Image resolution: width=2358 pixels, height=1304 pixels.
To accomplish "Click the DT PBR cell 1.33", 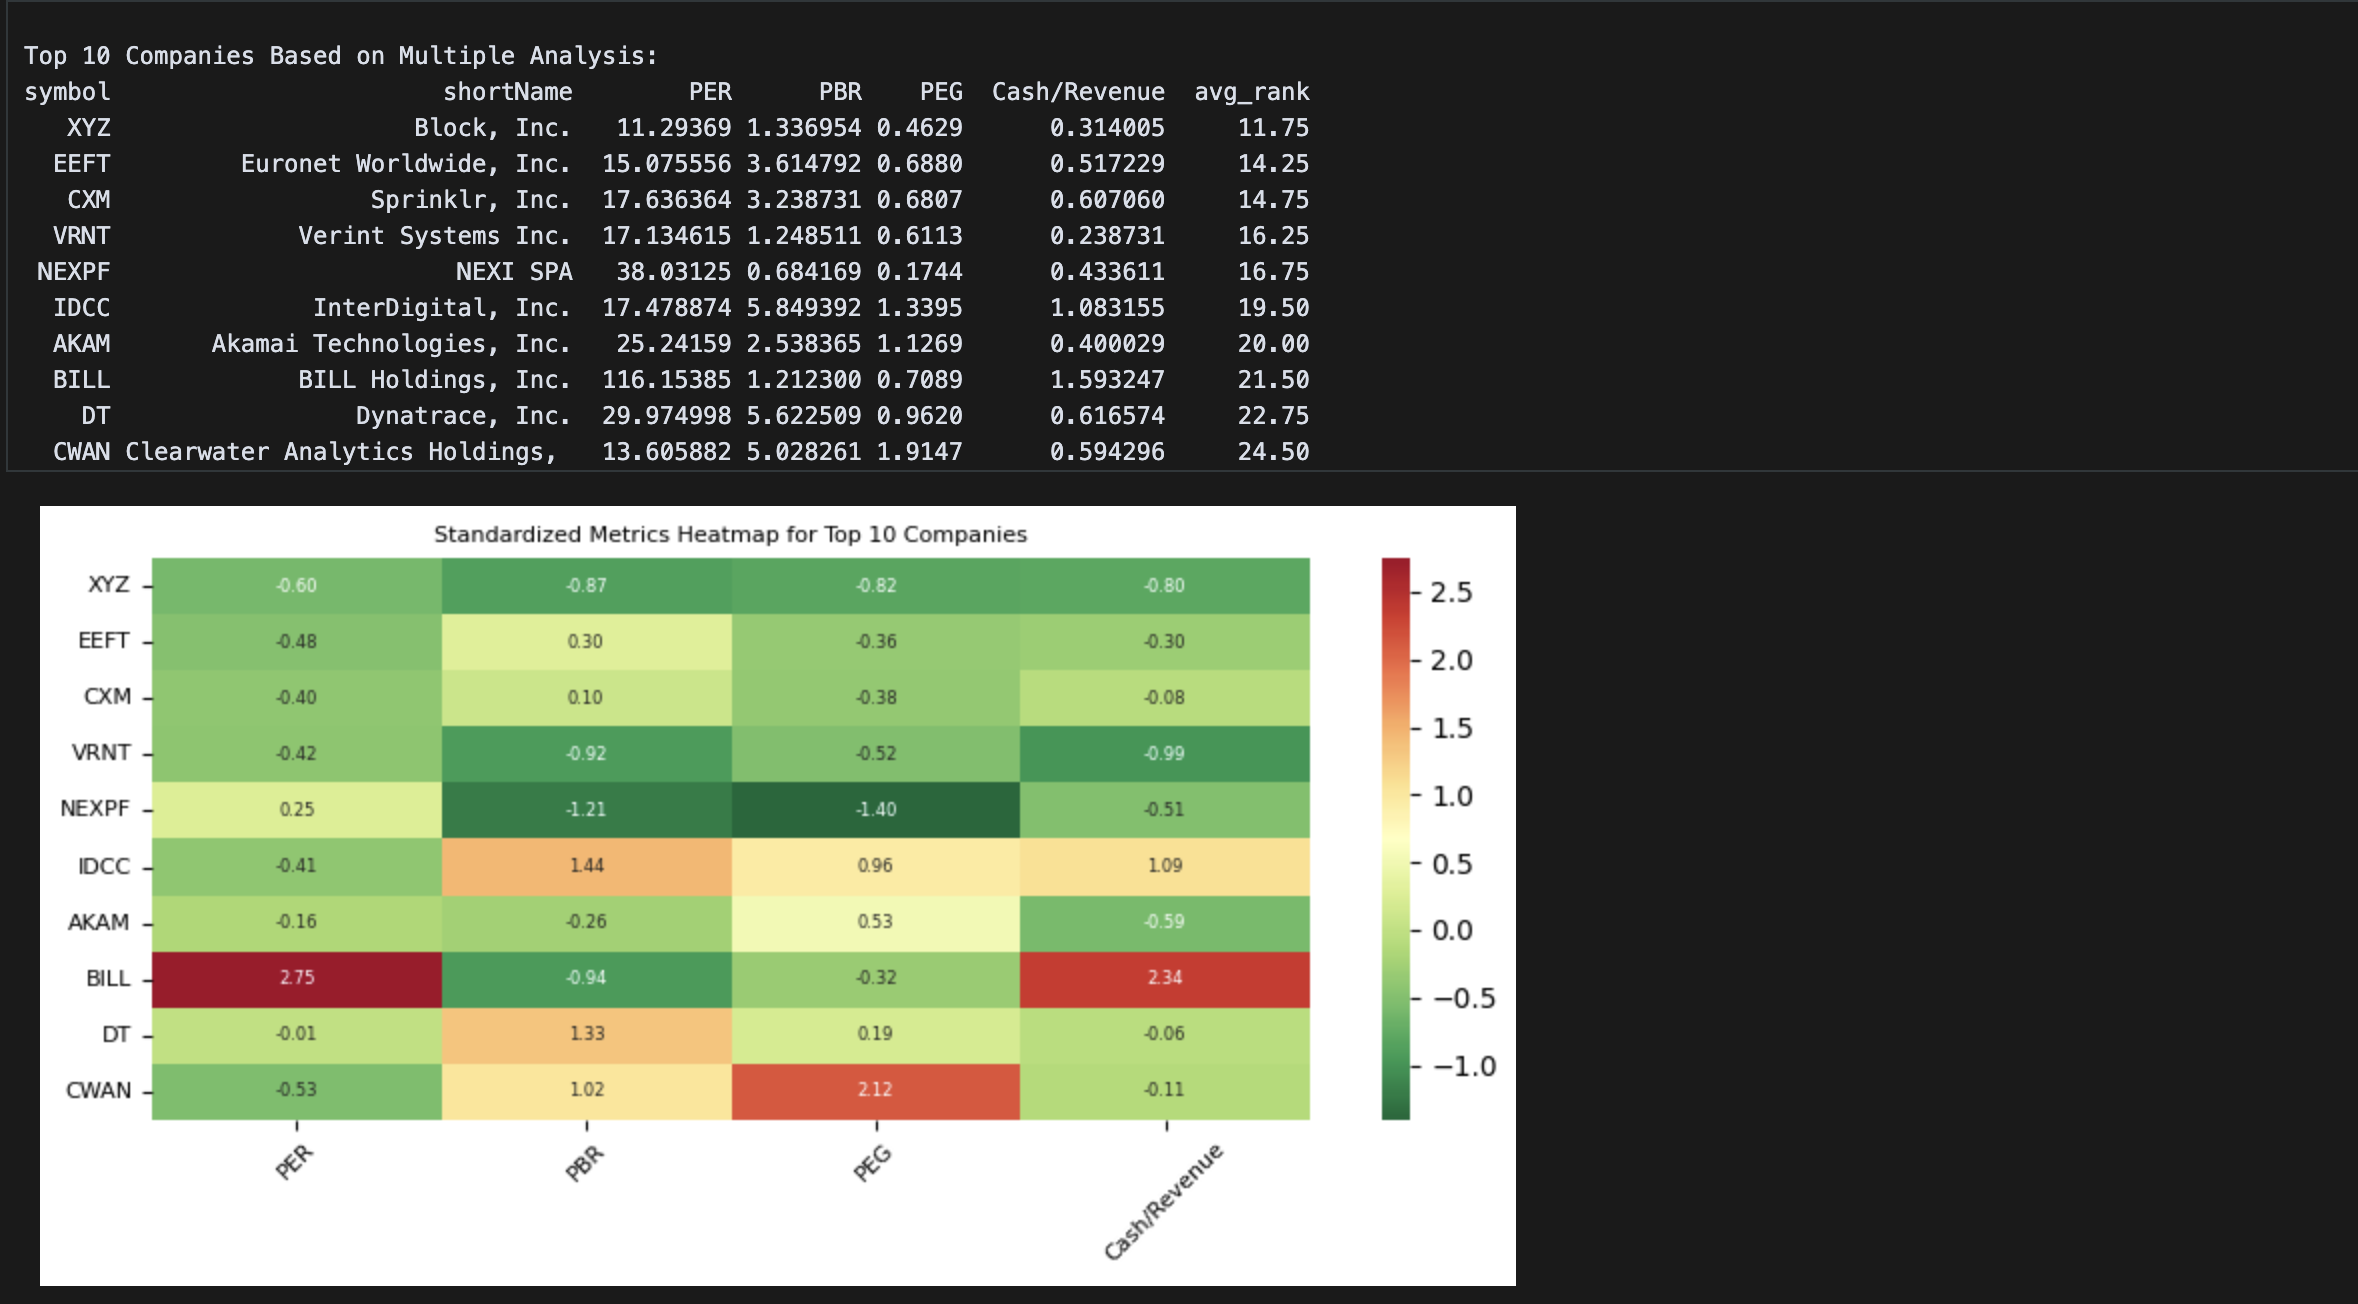I will 586,1034.
